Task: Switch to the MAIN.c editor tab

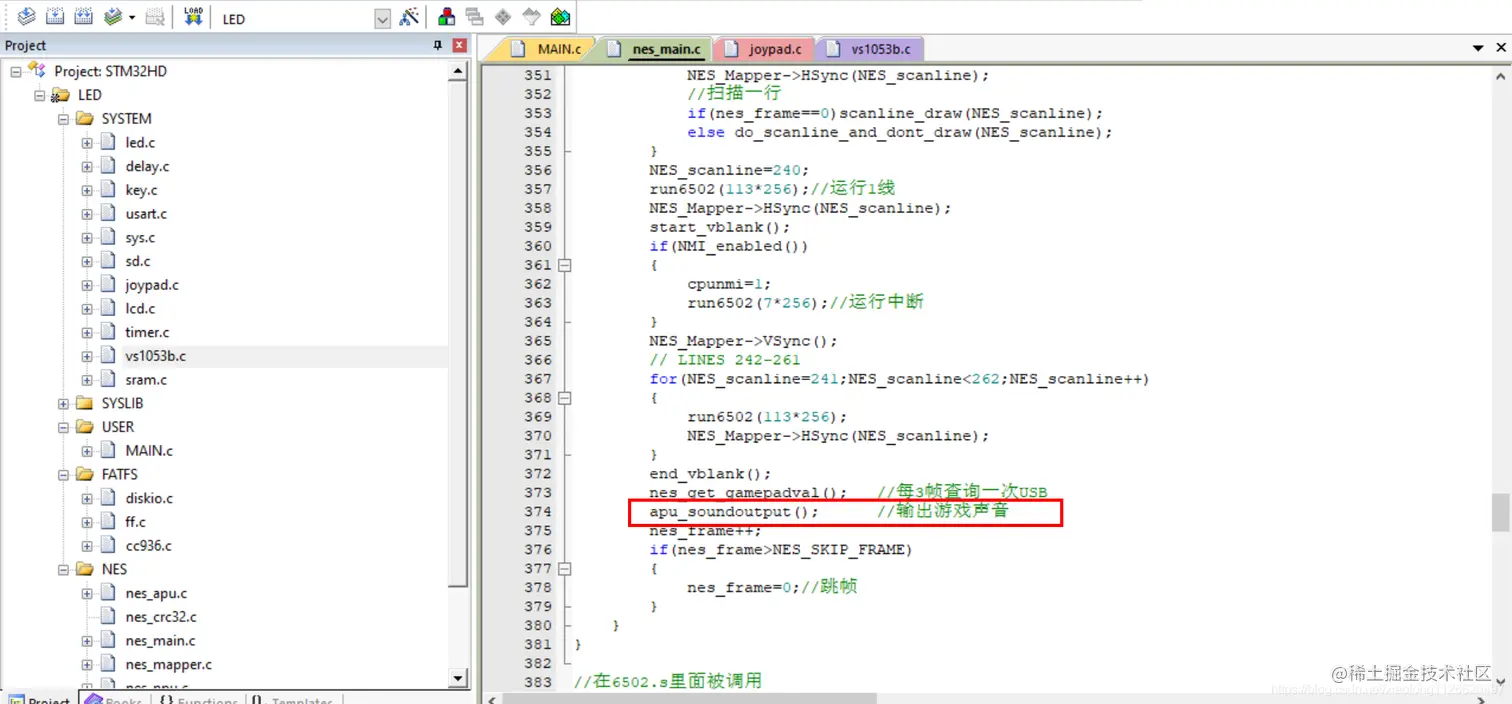Action: click(548, 49)
